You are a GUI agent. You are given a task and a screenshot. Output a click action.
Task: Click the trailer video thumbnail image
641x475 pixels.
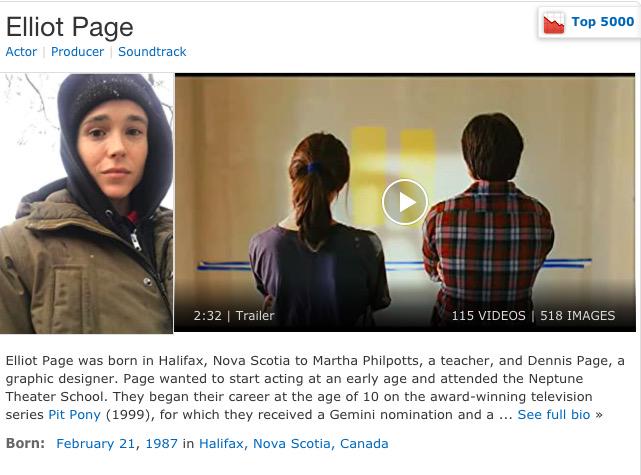pyautogui.click(x=405, y=203)
